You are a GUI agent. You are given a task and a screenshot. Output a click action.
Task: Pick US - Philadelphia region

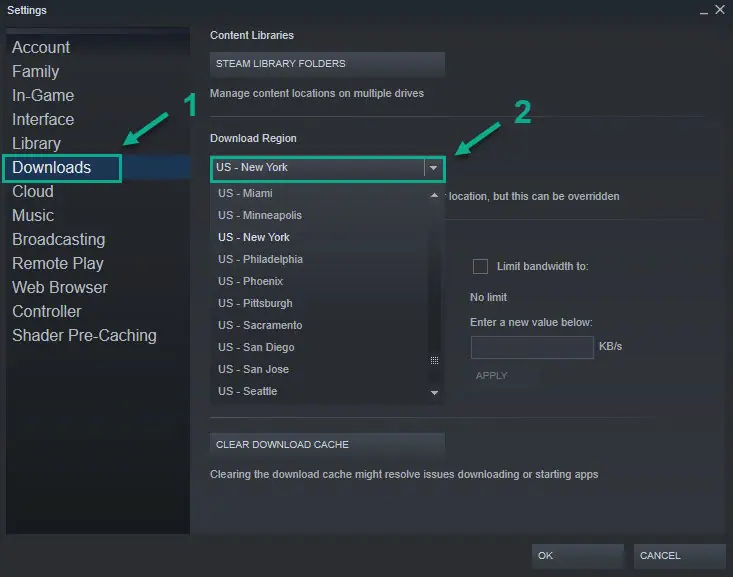pos(320,260)
